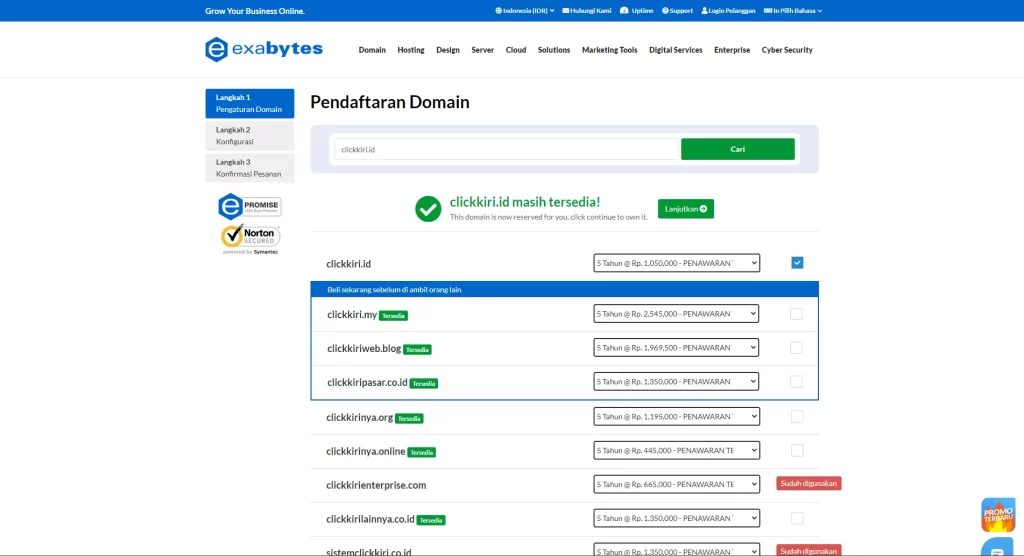Click the Tersedia badge next to clickkiripasar.co.id
This screenshot has width=1024, height=556.
(424, 384)
